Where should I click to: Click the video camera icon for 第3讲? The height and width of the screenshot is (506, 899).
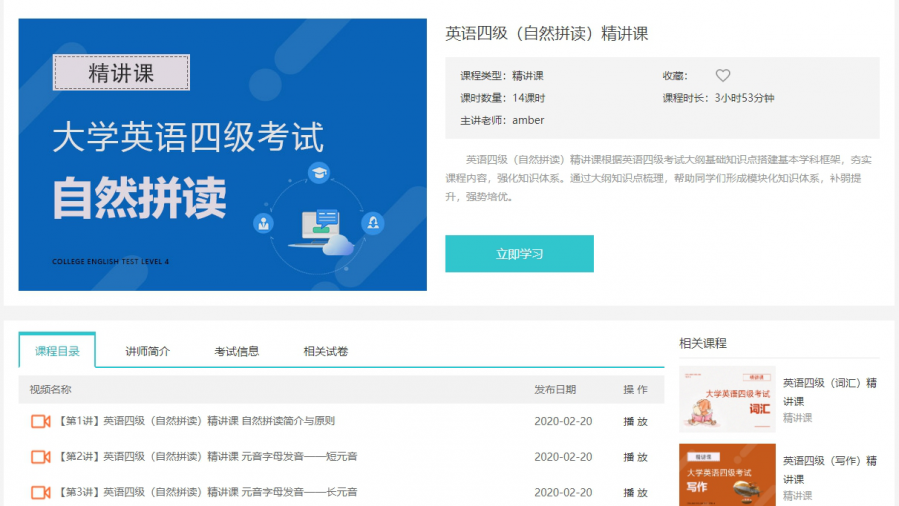(41, 492)
